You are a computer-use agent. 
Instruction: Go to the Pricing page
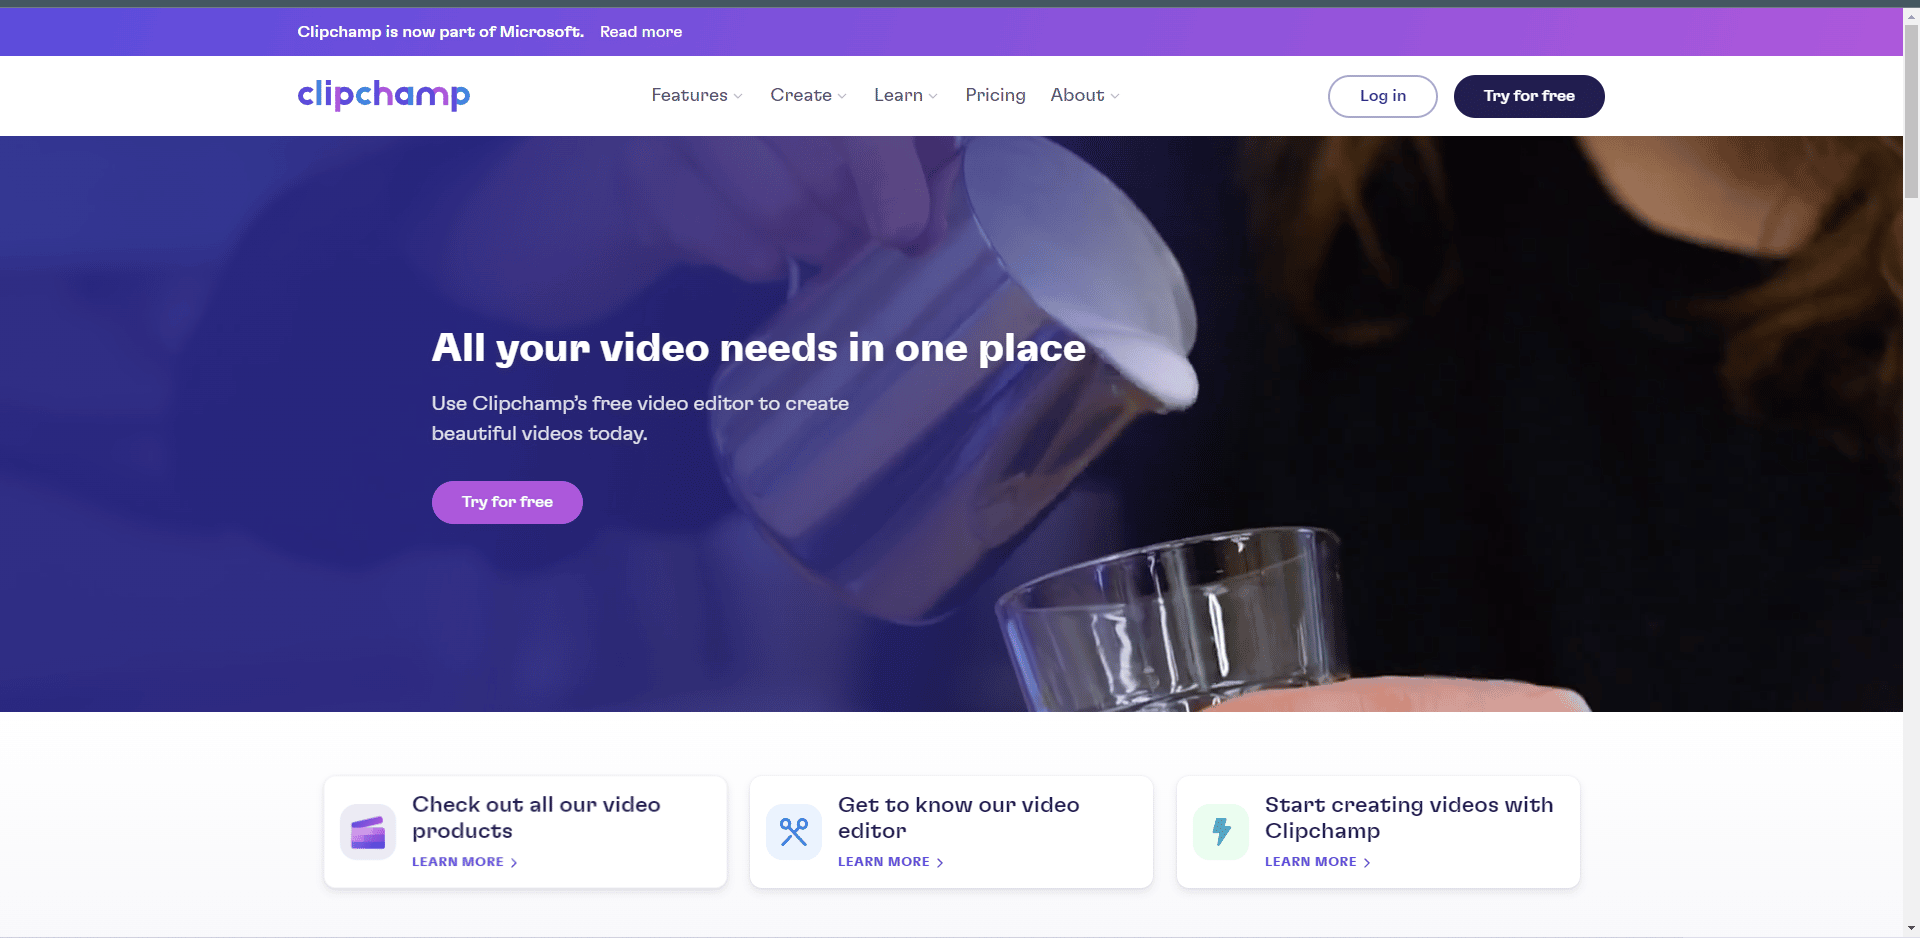click(x=995, y=95)
